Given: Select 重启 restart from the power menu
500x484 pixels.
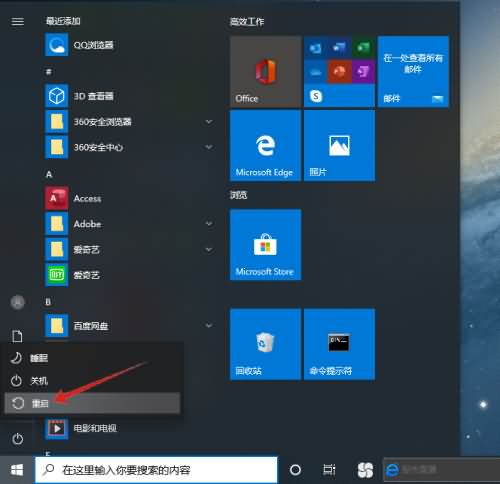Looking at the screenshot, I should pos(92,403).
